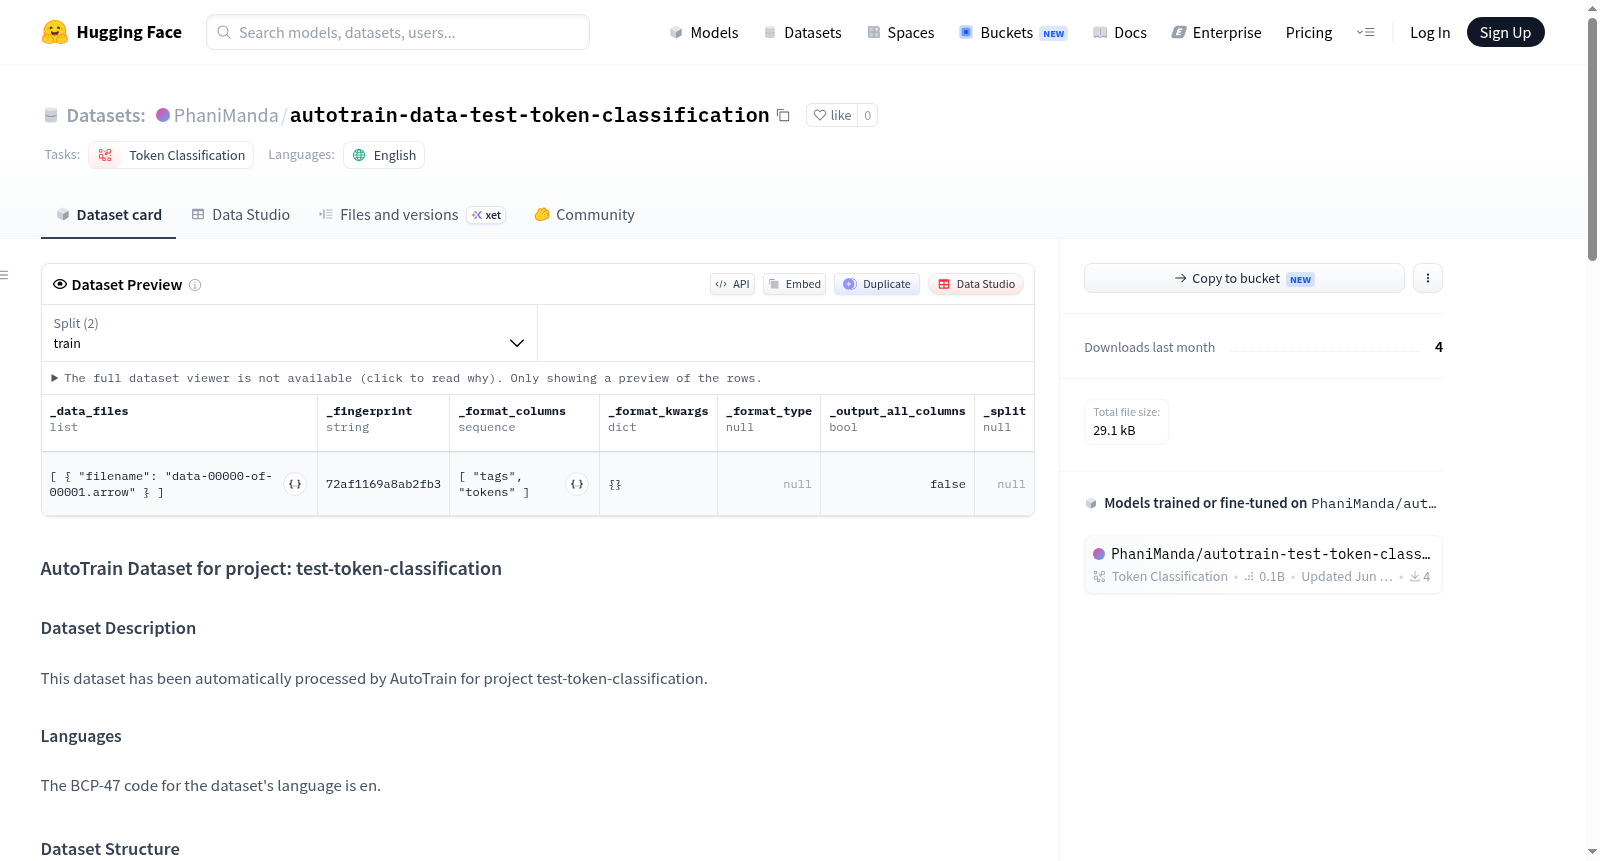
Task: Expand the full dataset viewer not available message
Action: click(406, 378)
